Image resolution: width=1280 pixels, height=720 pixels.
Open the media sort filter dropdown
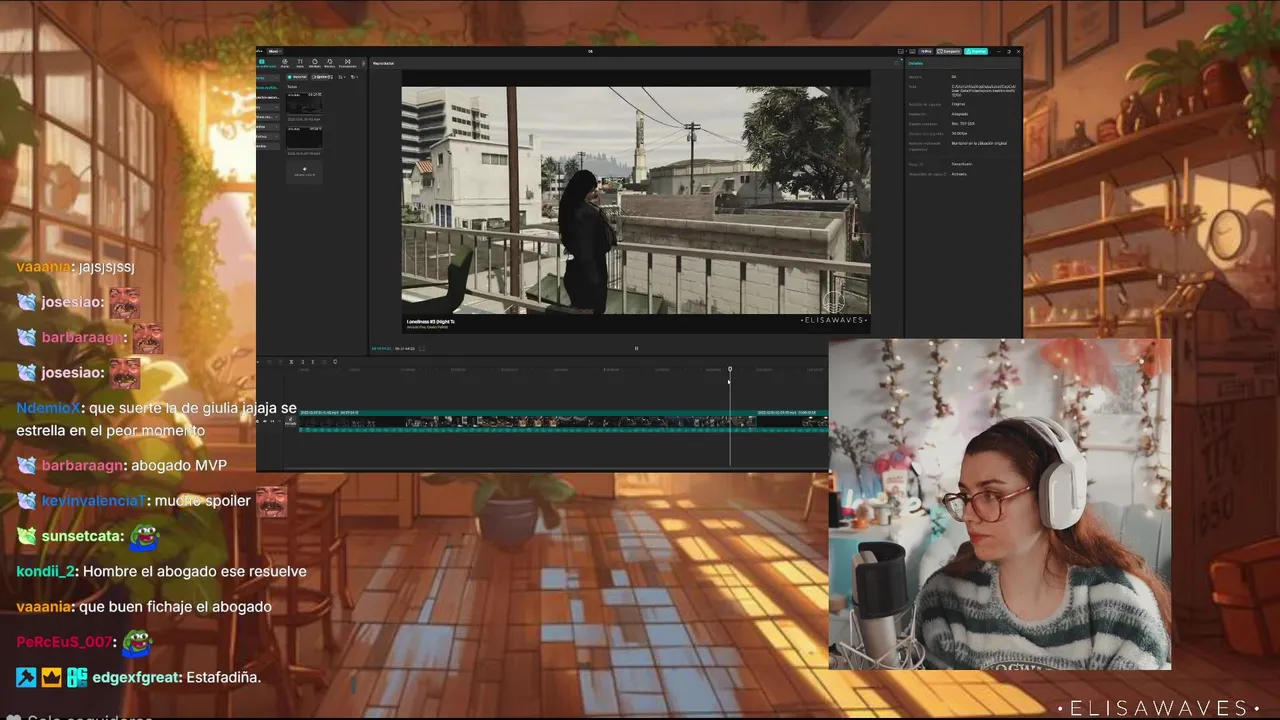354,77
